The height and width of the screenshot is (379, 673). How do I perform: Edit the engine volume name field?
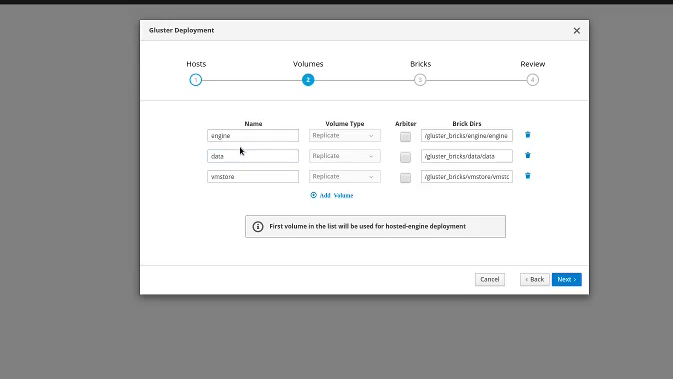pyautogui.click(x=253, y=136)
